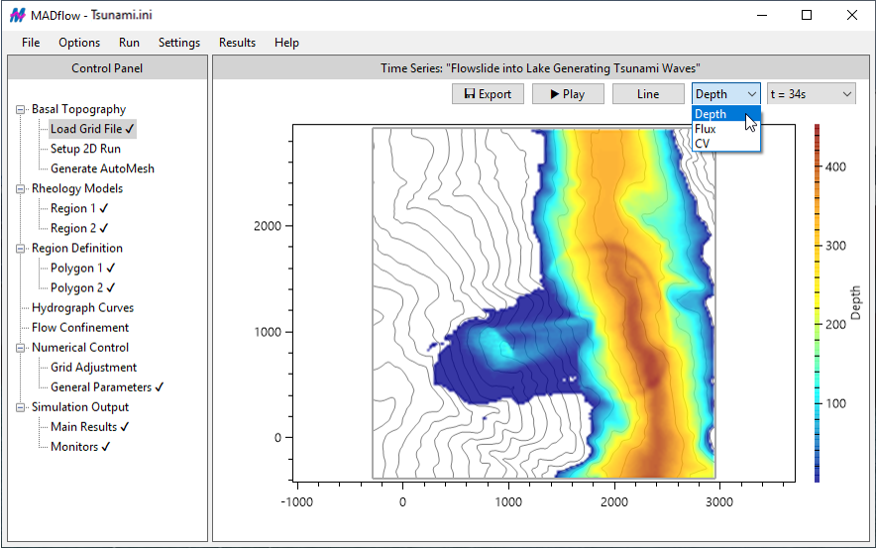
Task: Choose CV option in dropdown list
Action: (x=702, y=143)
